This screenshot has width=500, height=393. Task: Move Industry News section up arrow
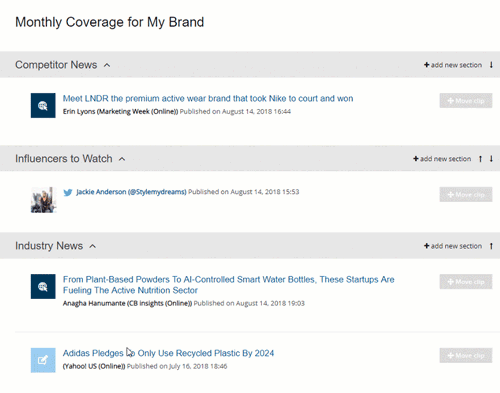pyautogui.click(x=491, y=246)
